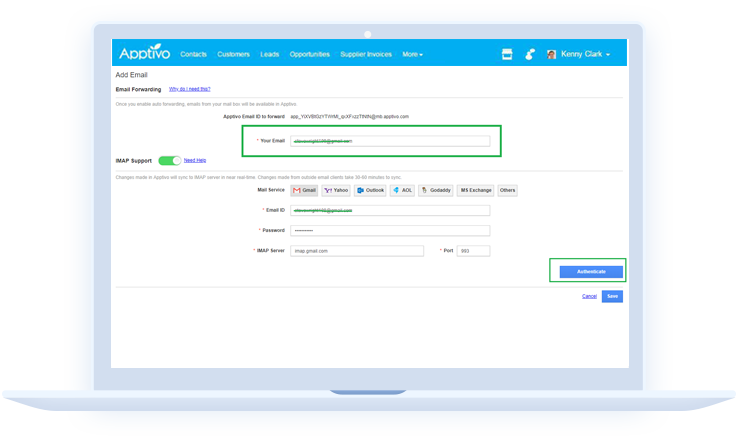The height and width of the screenshot is (441, 737).
Task: Select Gmail as the mail service
Action: click(303, 190)
